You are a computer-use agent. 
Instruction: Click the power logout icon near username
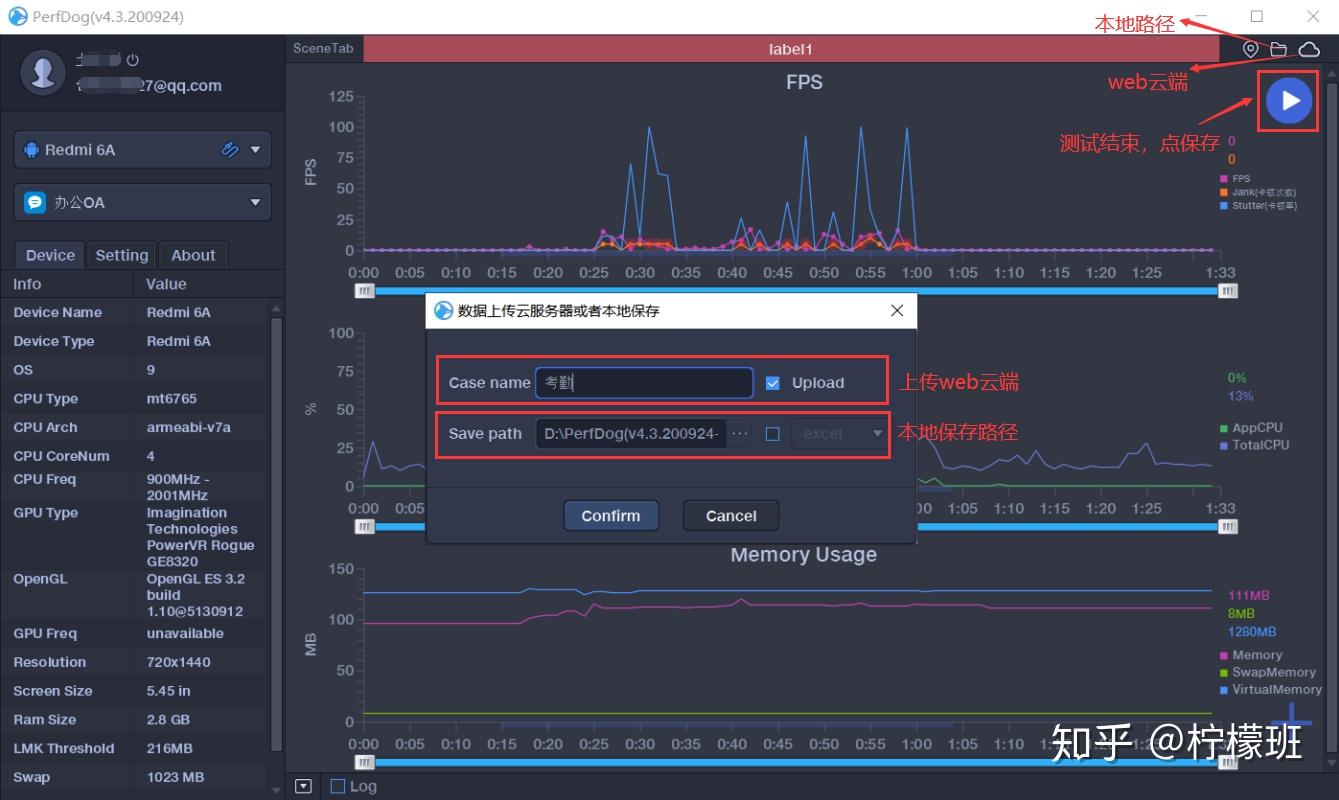[x=133, y=61]
